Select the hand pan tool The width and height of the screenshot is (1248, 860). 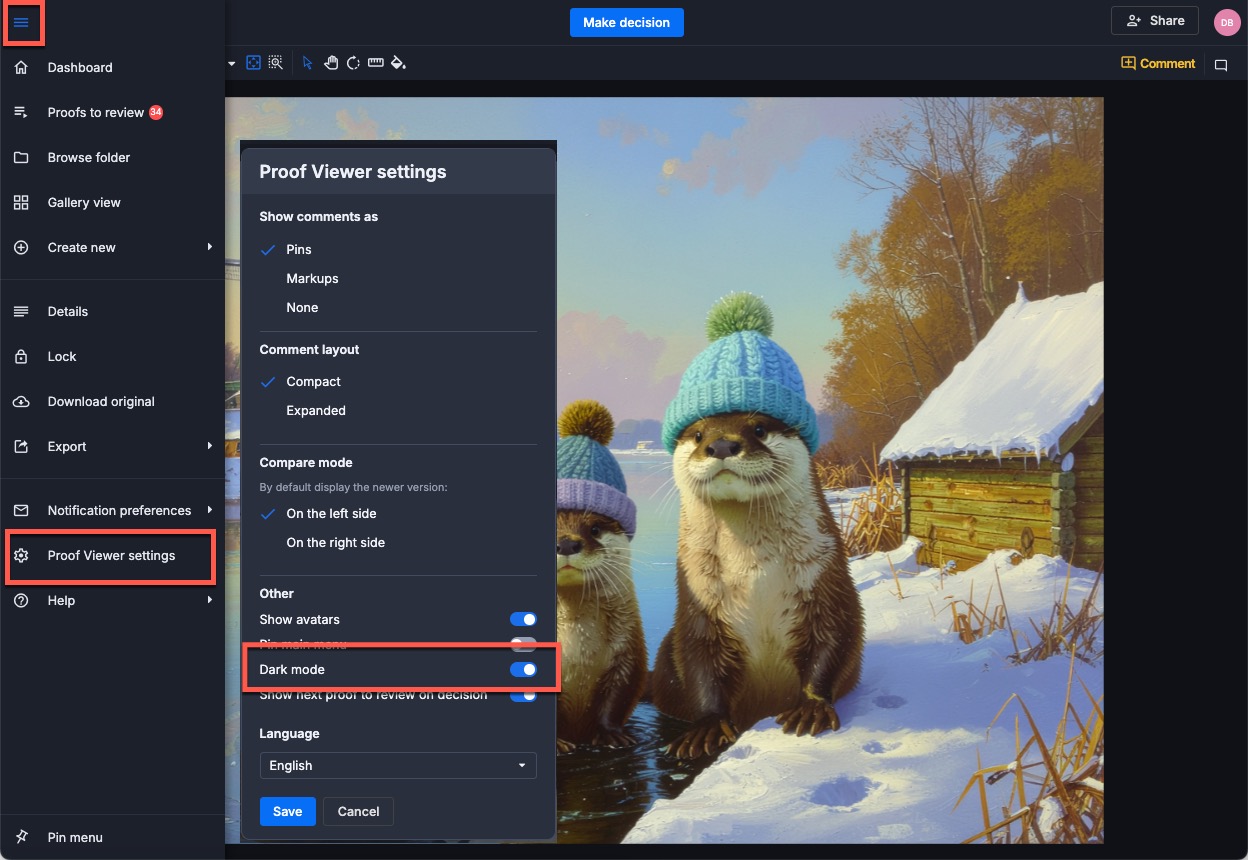(x=331, y=63)
